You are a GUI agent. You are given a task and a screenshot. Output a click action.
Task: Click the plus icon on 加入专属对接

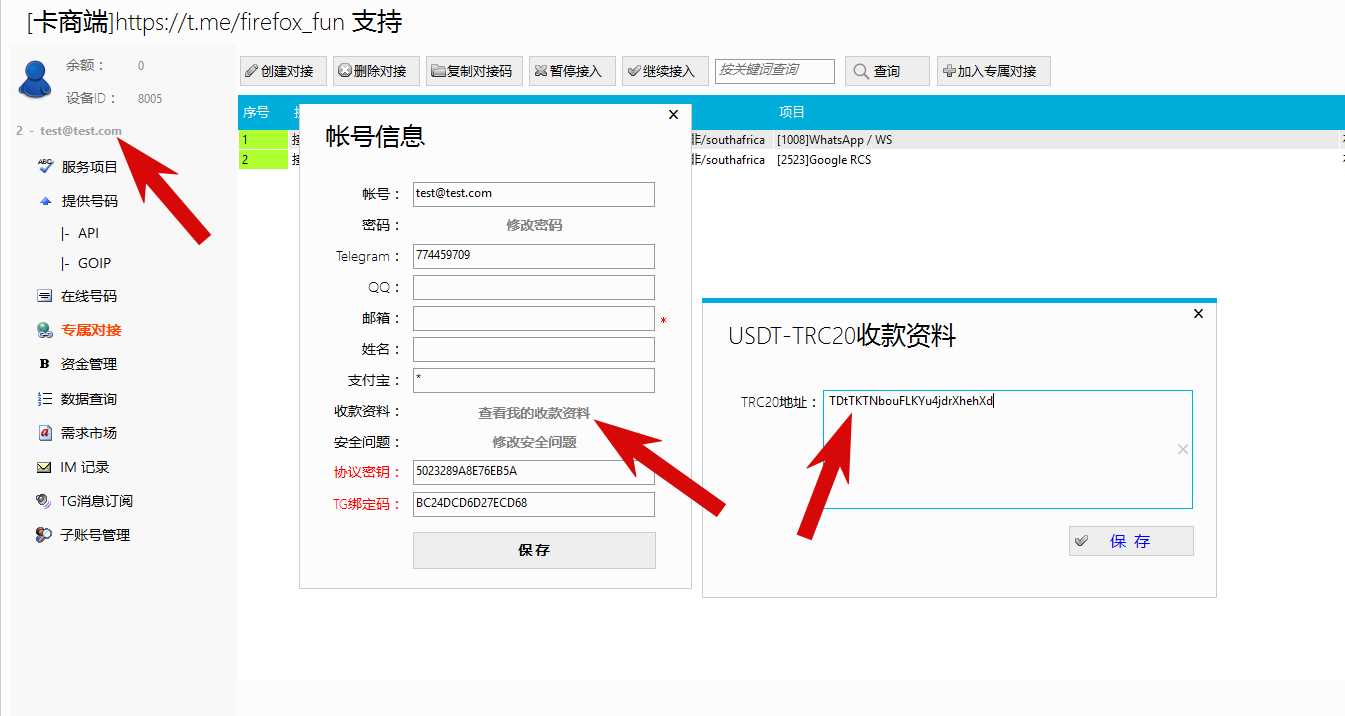click(x=949, y=71)
